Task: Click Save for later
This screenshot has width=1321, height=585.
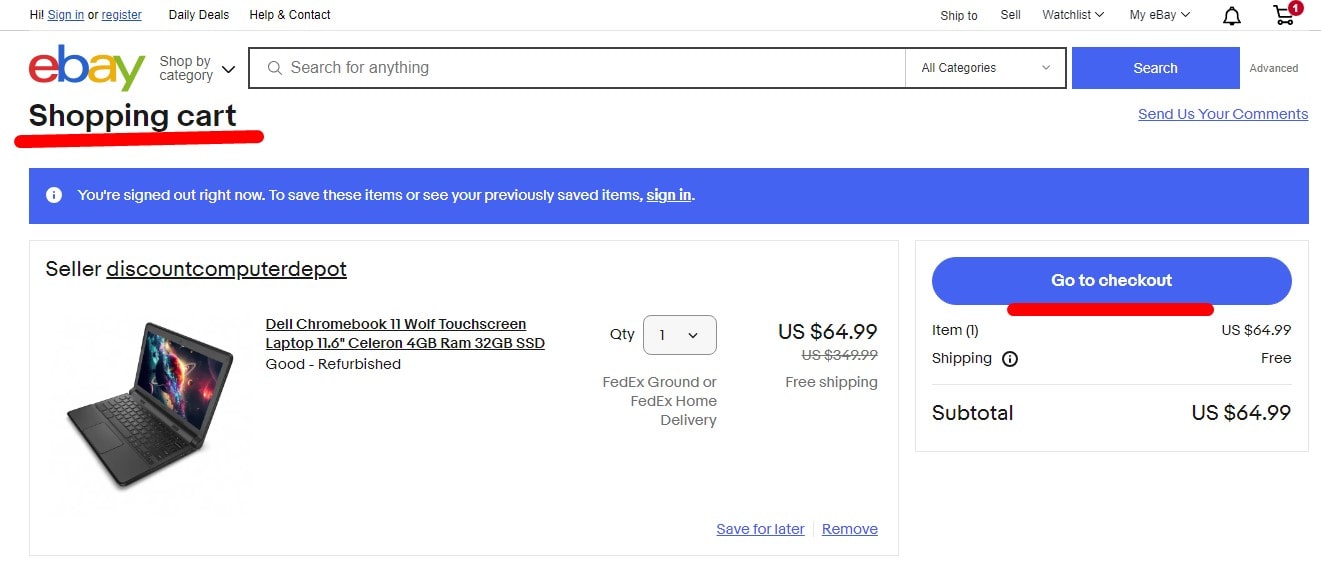Action: [x=760, y=529]
